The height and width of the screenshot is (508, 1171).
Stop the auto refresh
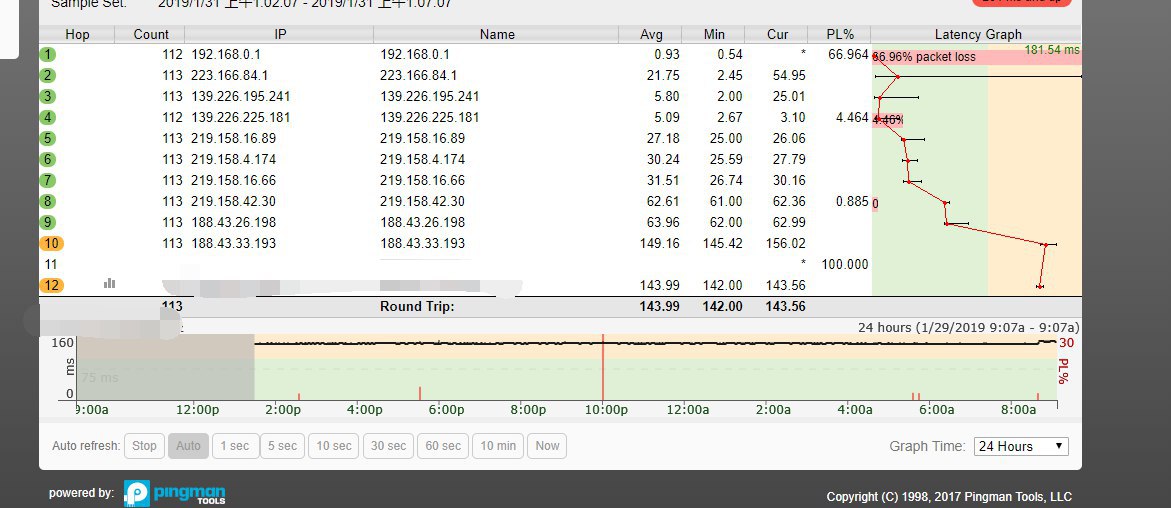145,446
